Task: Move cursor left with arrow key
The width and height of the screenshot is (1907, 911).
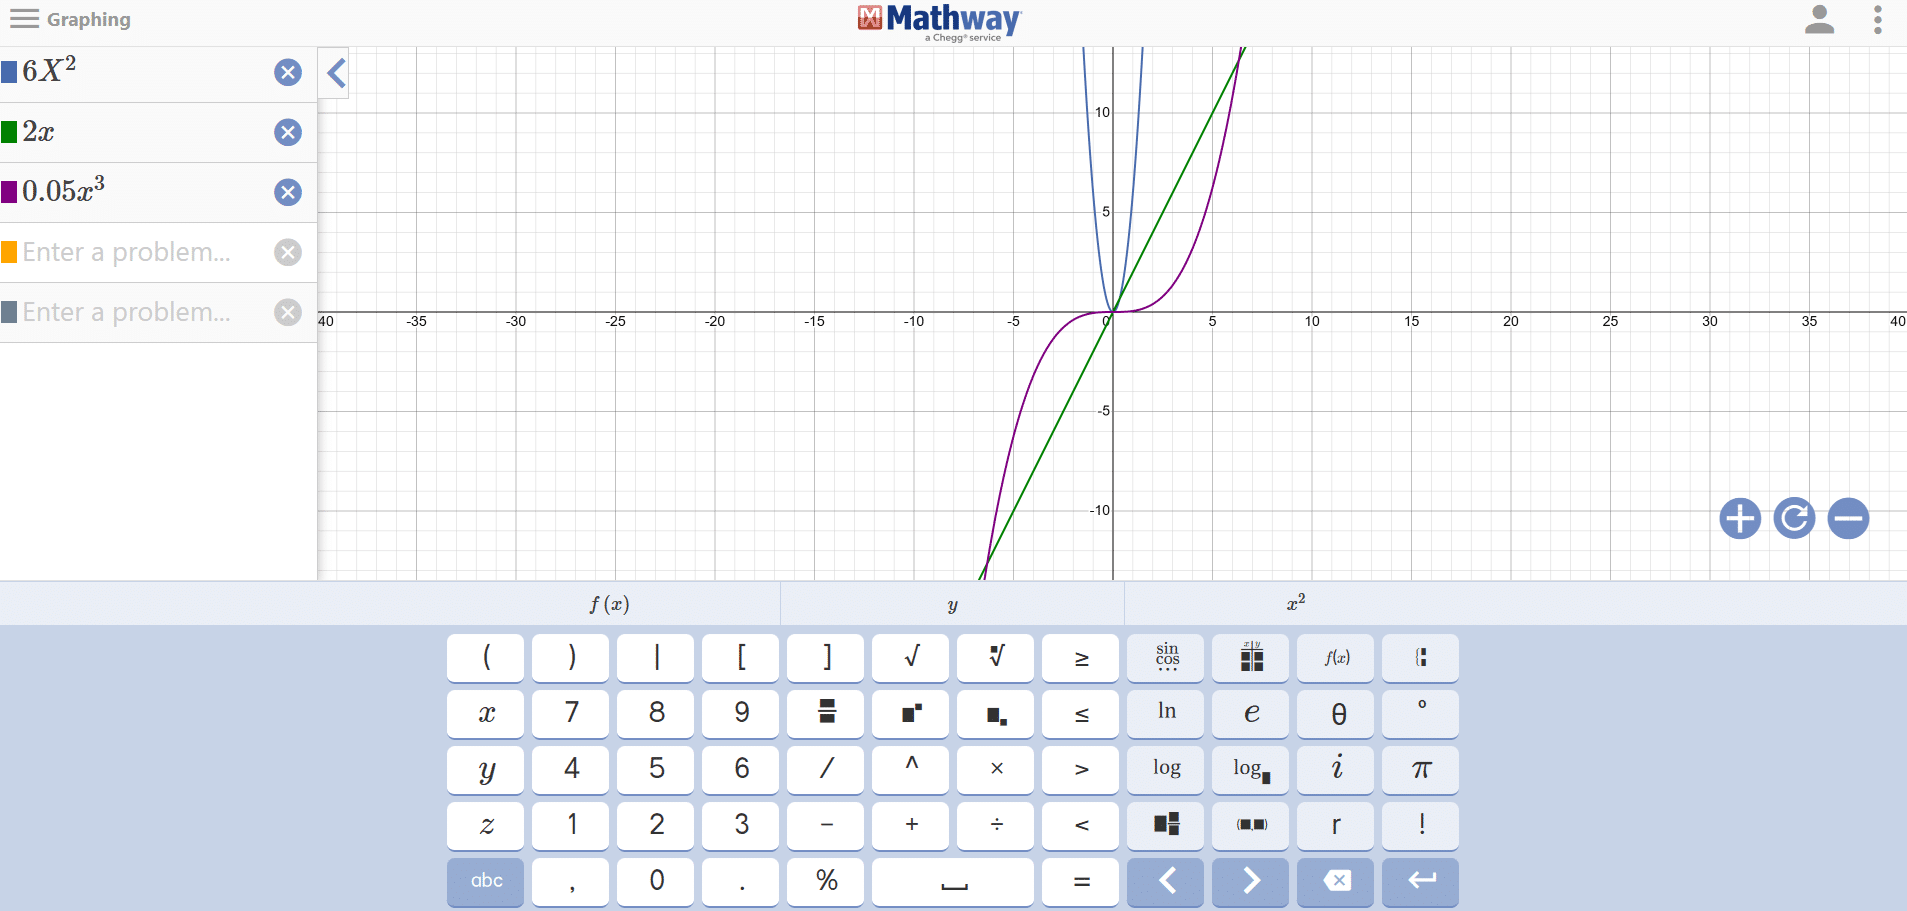Action: coord(1167,881)
